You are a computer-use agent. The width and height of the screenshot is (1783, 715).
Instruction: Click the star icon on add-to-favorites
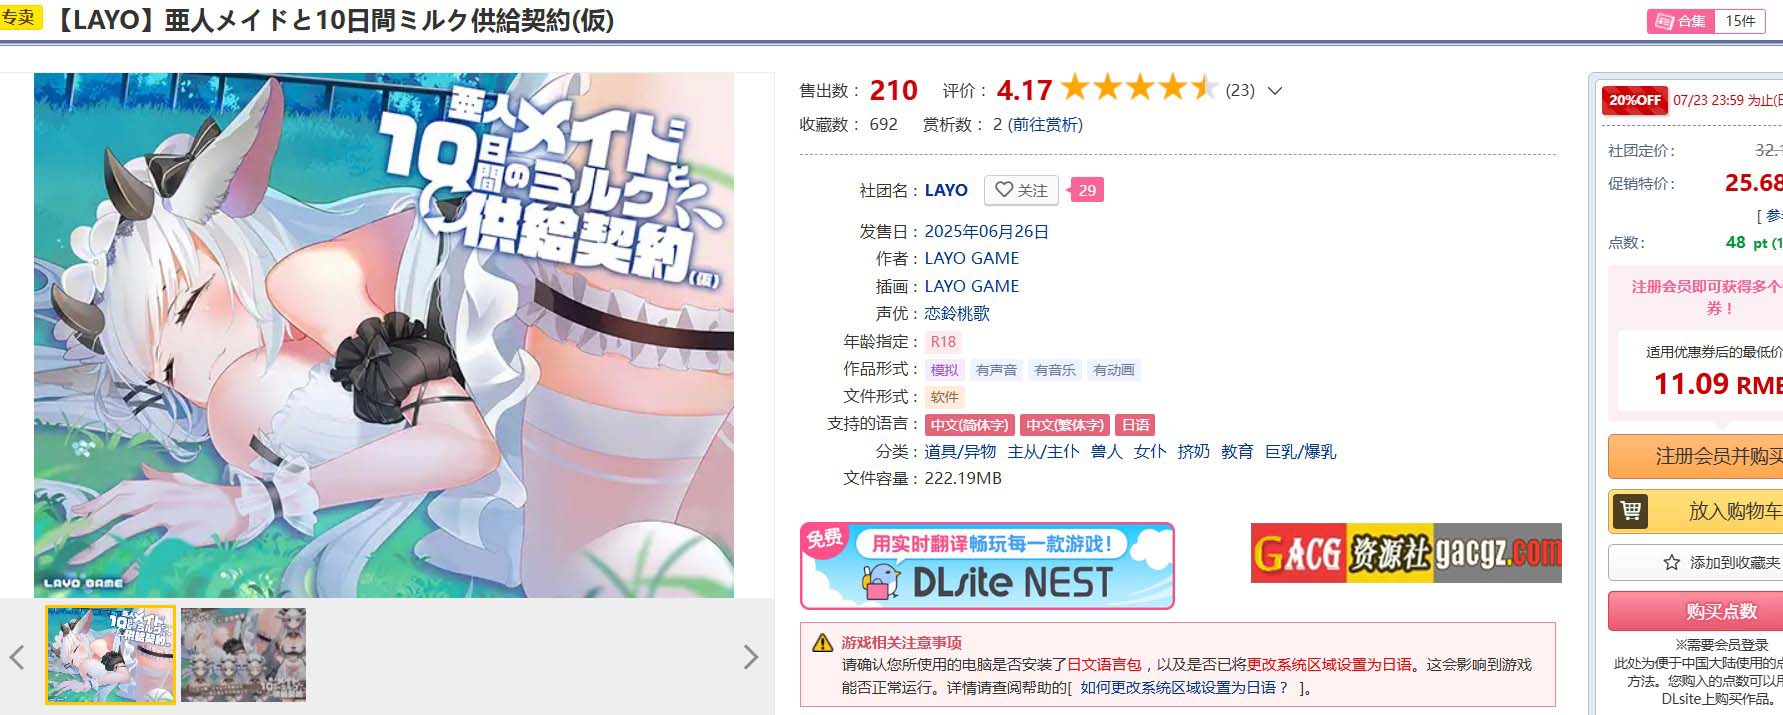pyautogui.click(x=1671, y=563)
